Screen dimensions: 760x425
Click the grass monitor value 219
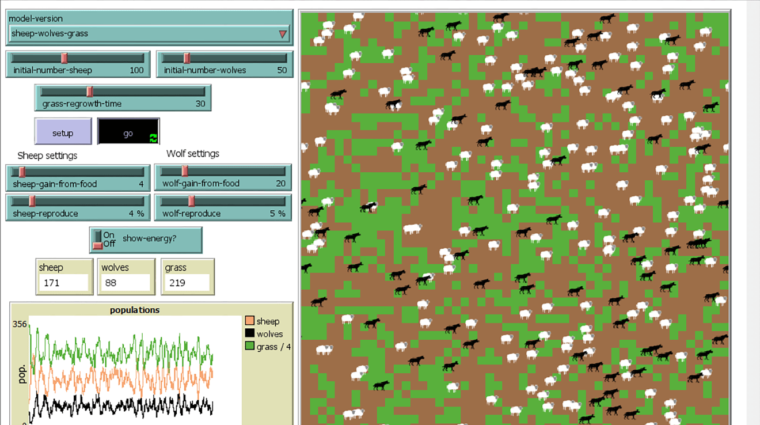(187, 283)
